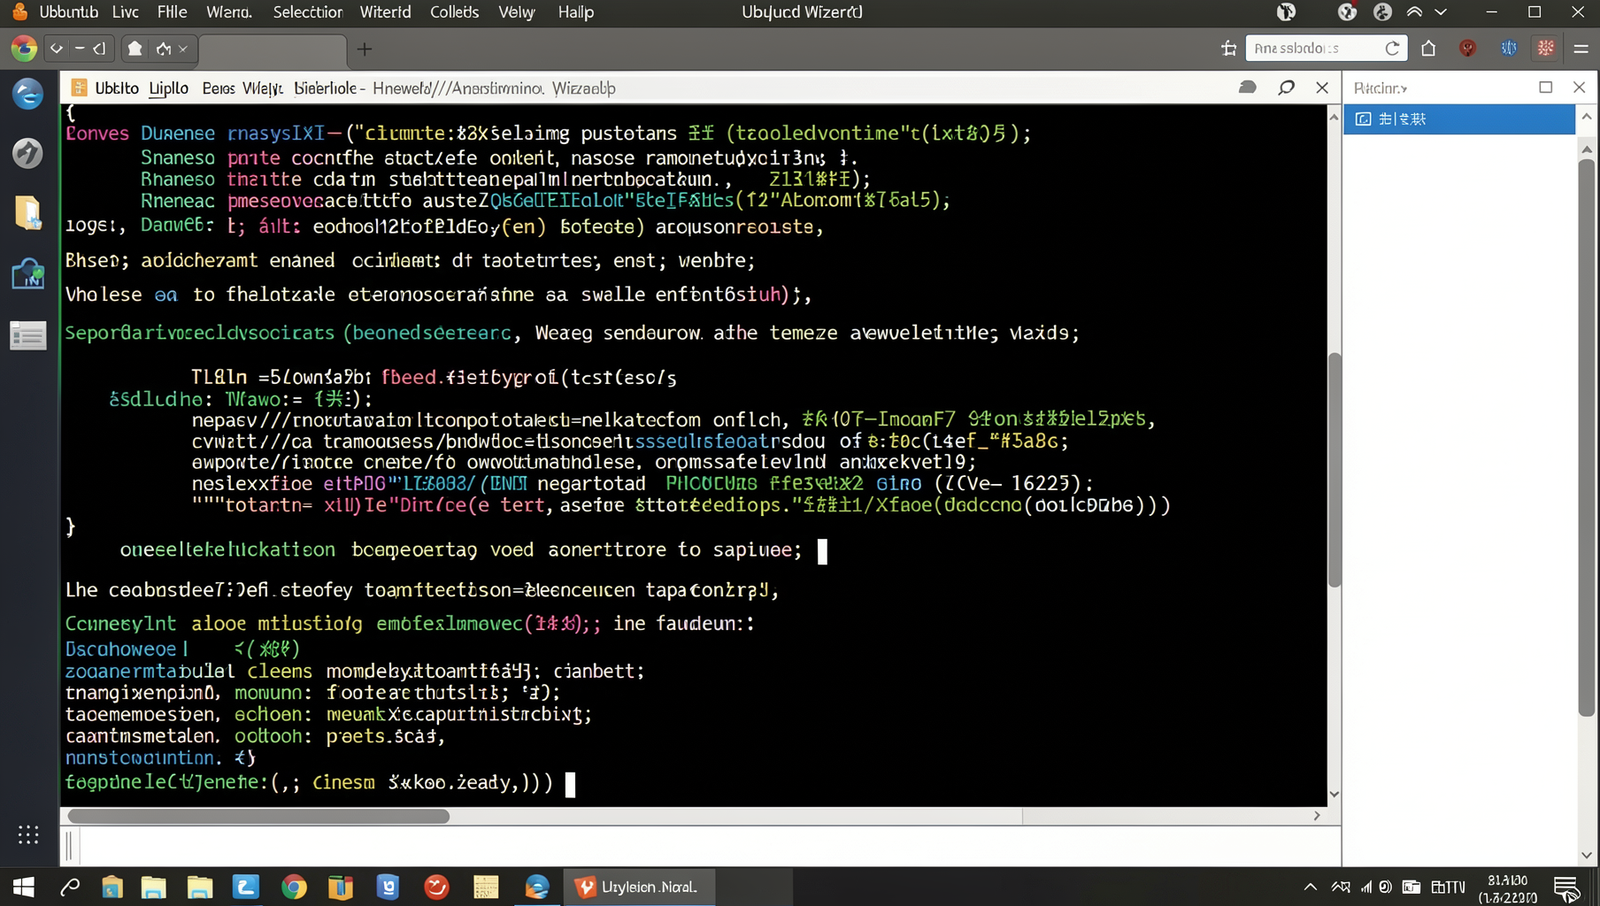
Task: Open the Livc menu
Action: 126,12
